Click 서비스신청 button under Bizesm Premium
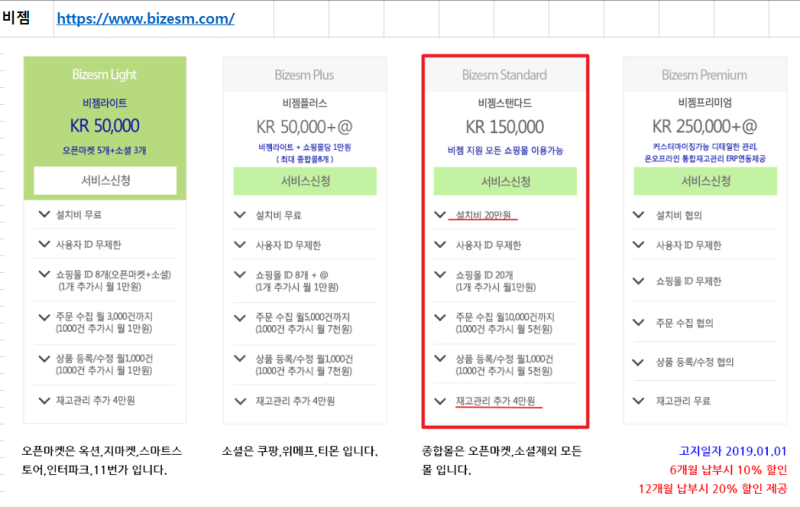 pyautogui.click(x=705, y=181)
